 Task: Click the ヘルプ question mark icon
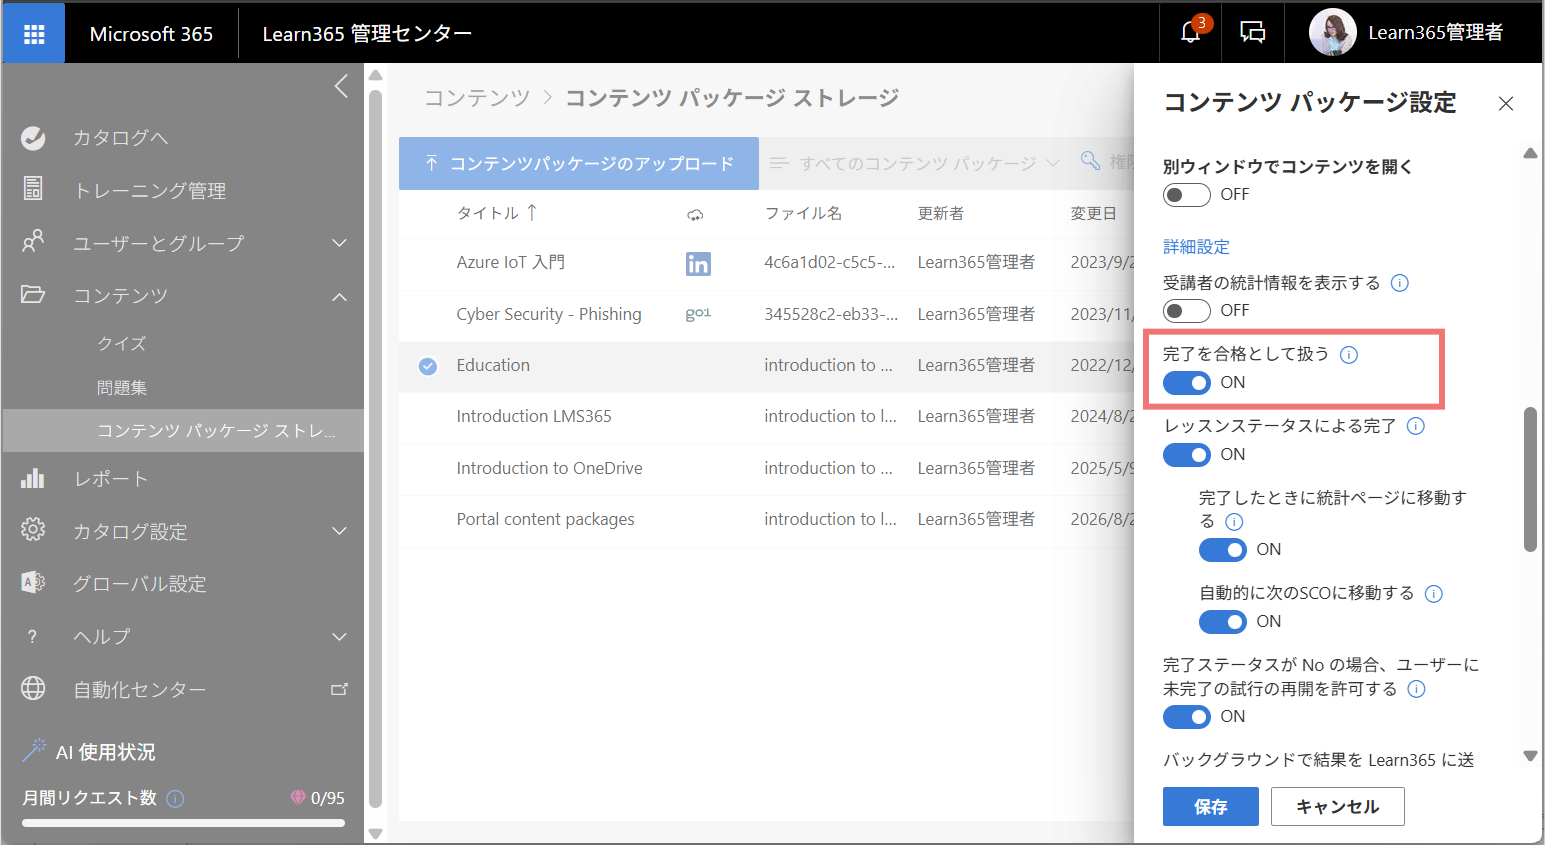[32, 636]
